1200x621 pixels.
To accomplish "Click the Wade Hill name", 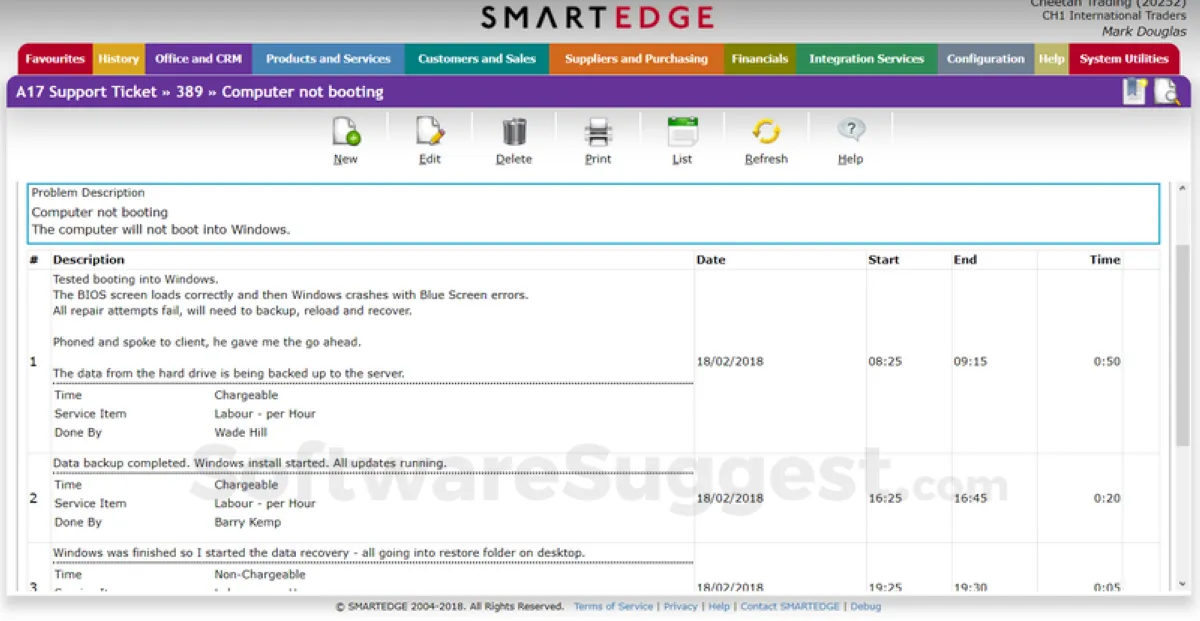I will point(241,433).
